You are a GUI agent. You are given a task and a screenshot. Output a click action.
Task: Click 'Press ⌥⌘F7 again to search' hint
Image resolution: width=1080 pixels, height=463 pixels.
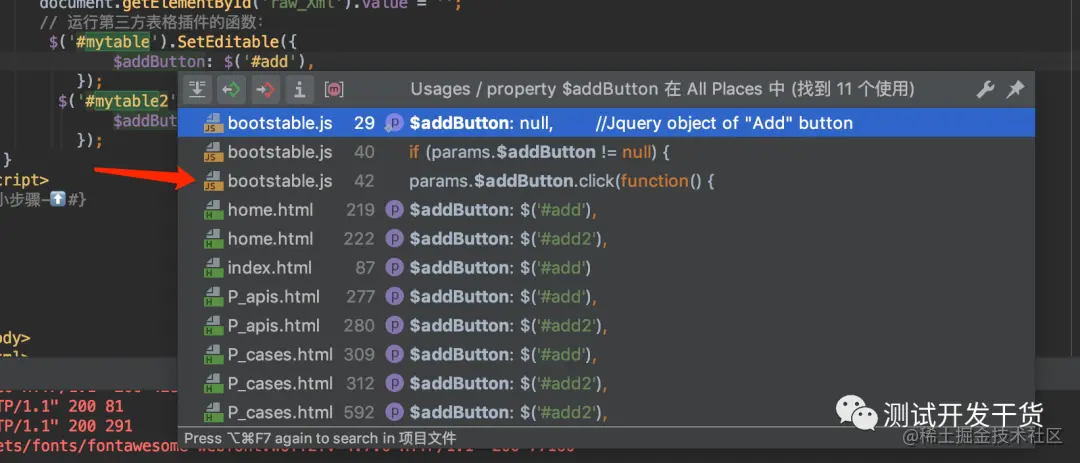coord(320,438)
